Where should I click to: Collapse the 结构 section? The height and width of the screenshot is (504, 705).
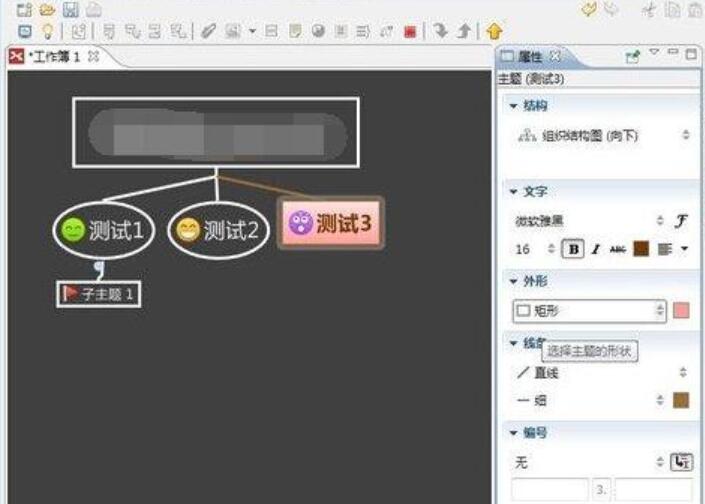point(513,106)
